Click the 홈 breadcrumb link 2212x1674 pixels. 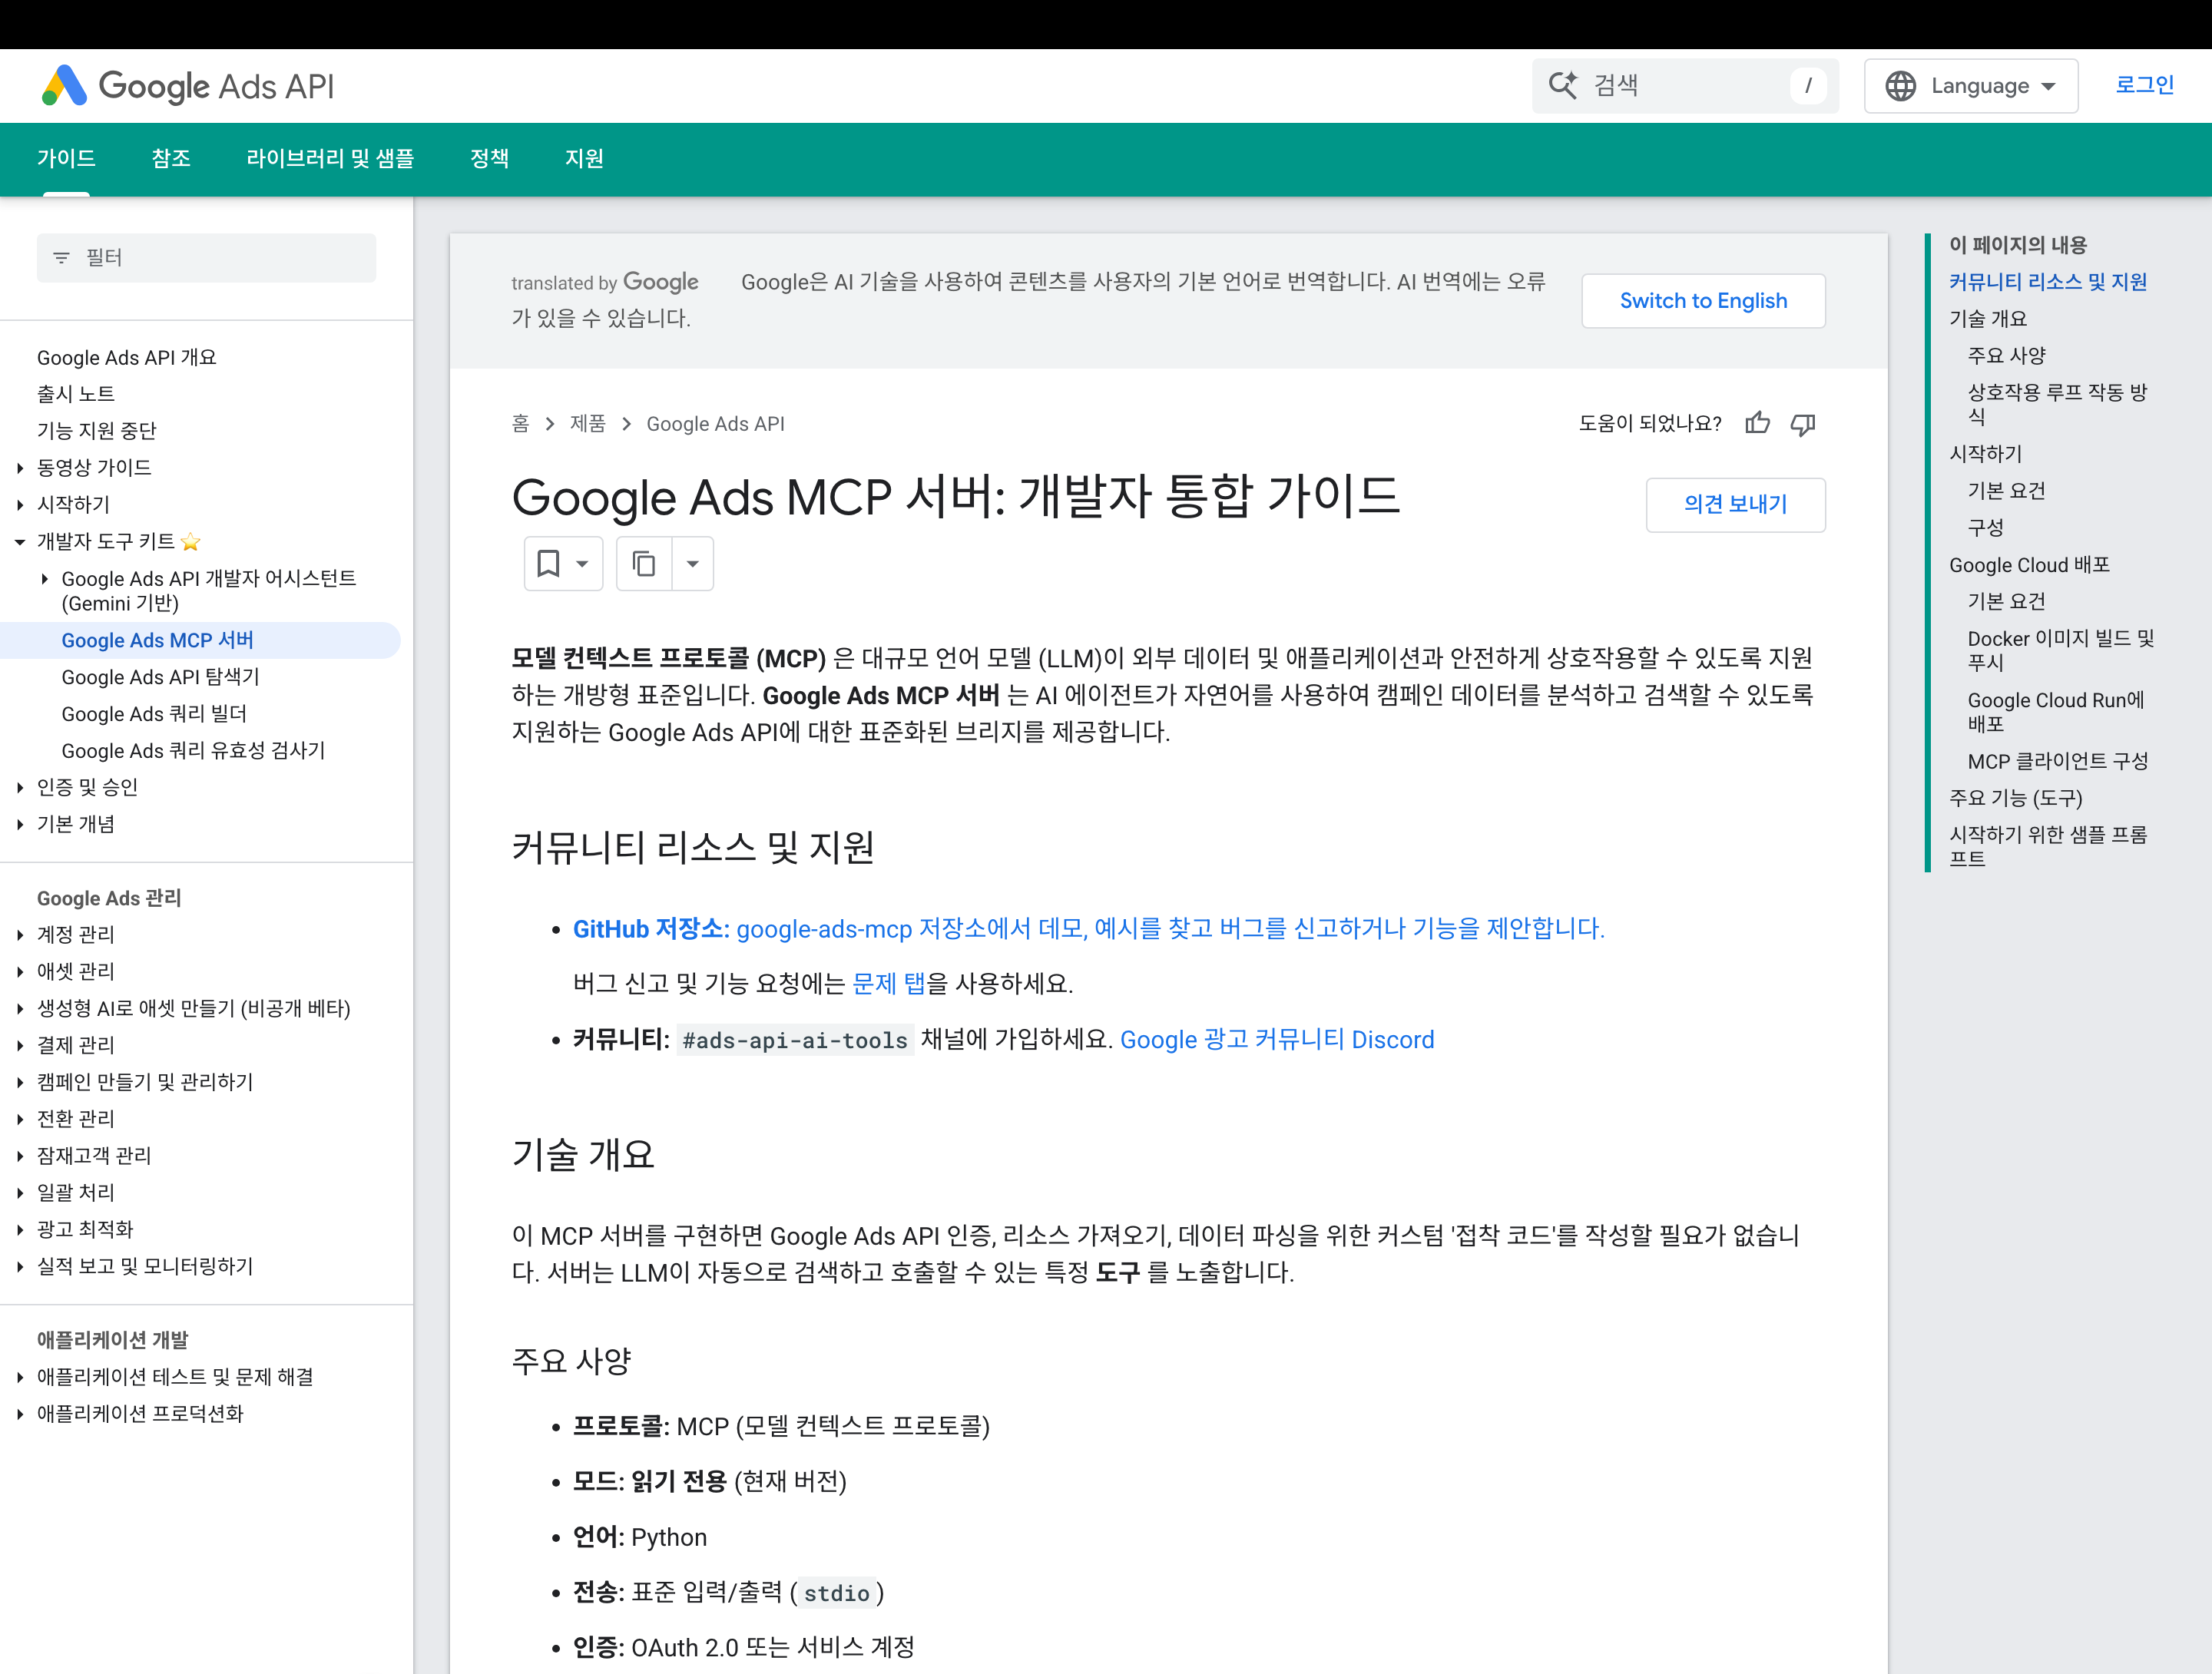520,424
